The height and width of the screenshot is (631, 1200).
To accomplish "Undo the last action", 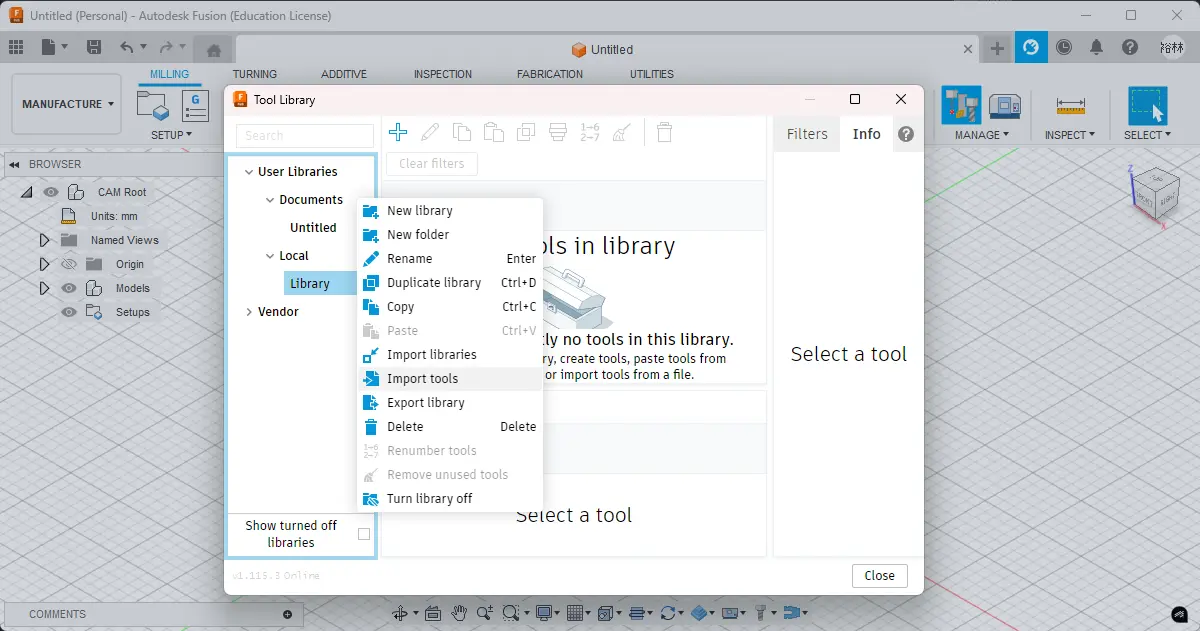I will (x=126, y=47).
